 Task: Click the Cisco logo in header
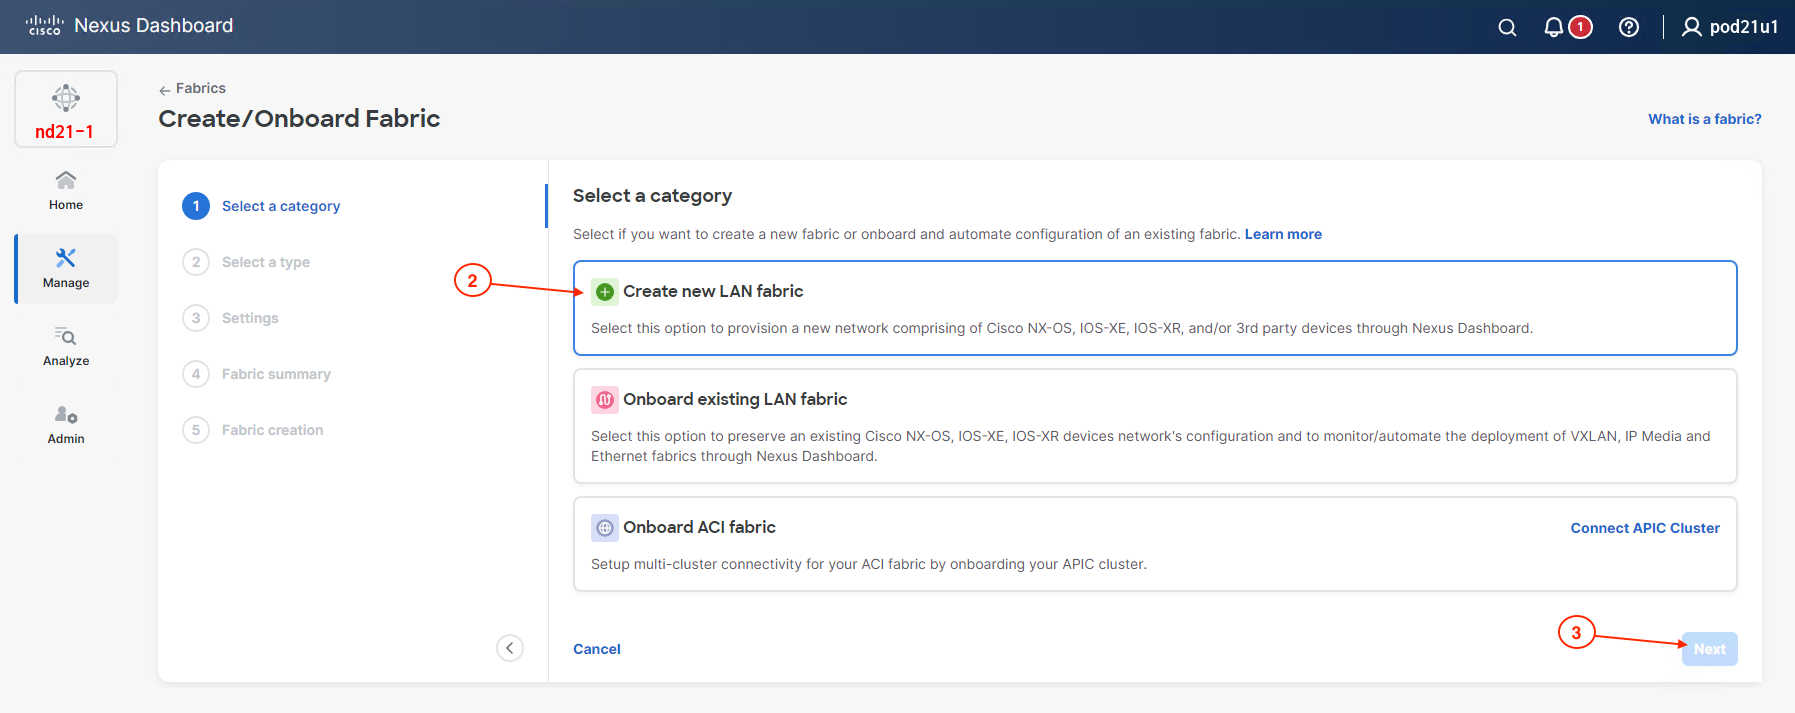(45, 26)
